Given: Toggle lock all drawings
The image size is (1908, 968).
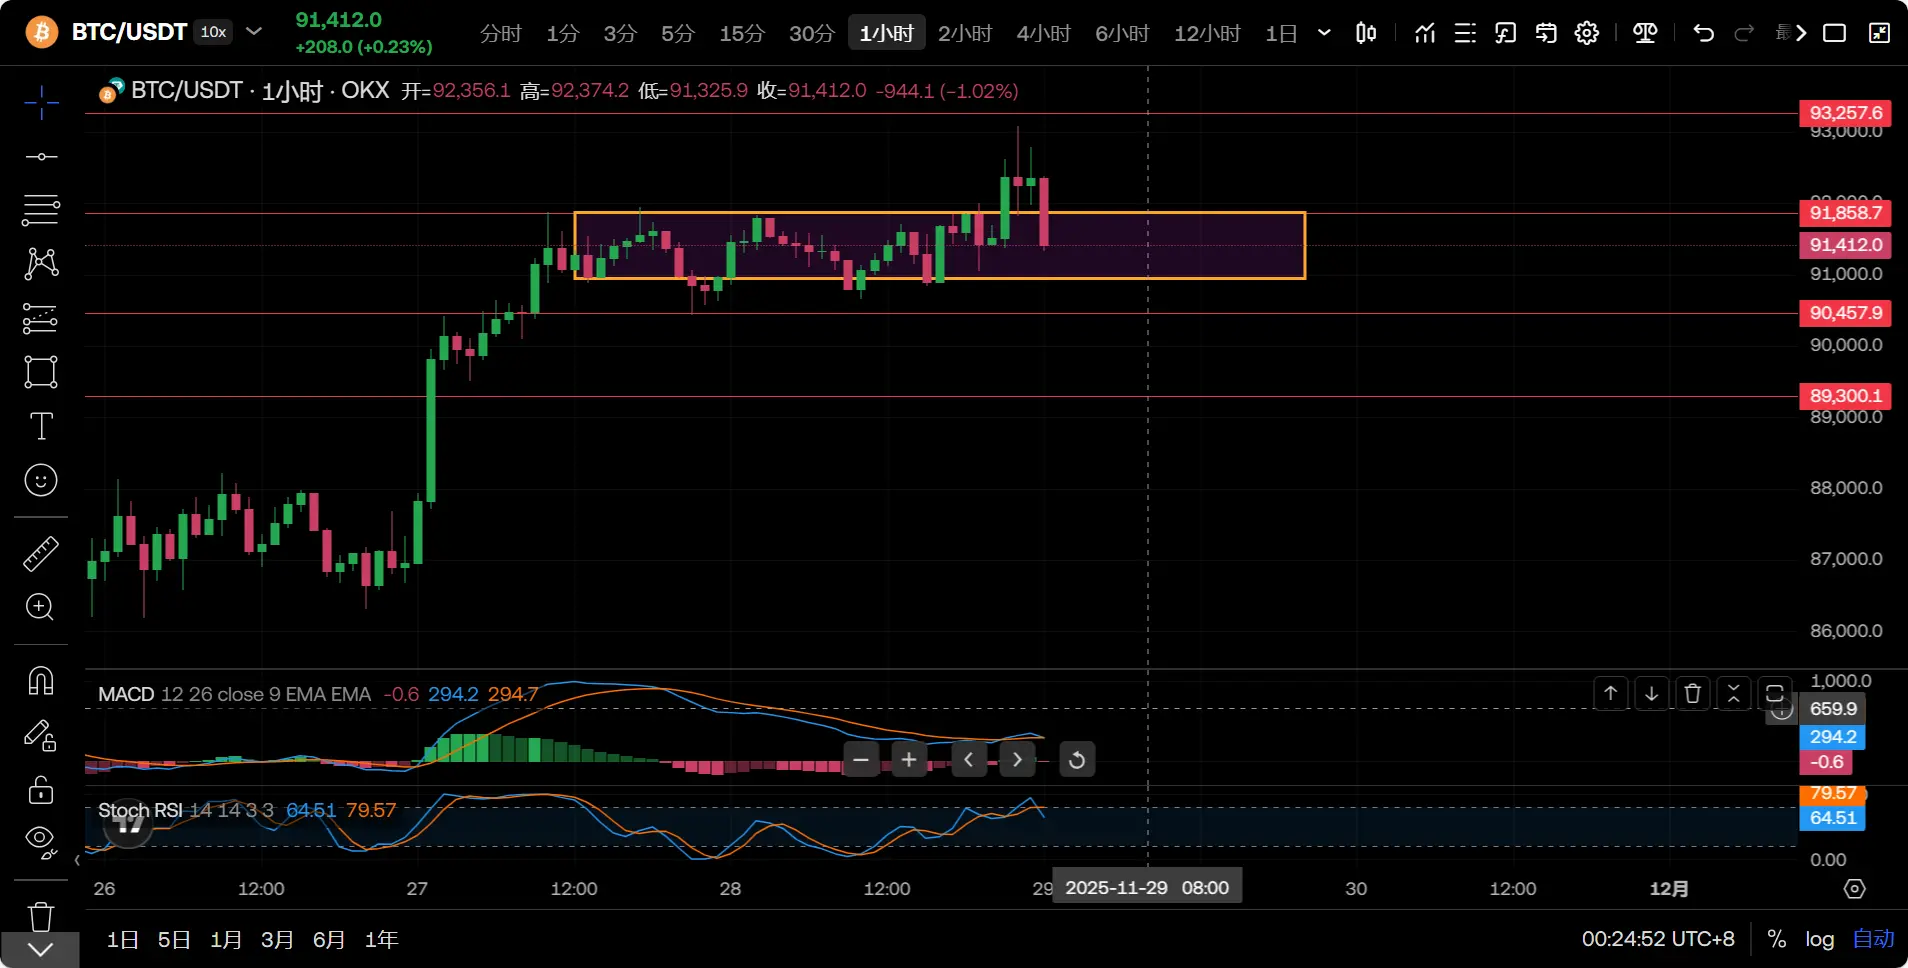Looking at the screenshot, I should click(x=41, y=790).
